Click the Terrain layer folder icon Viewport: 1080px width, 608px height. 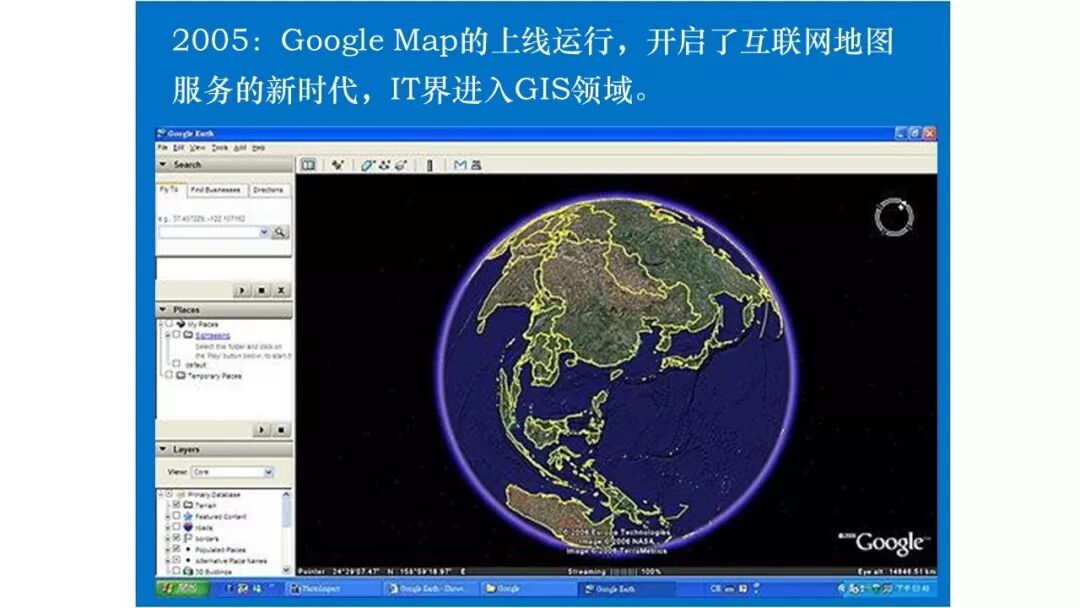(188, 505)
